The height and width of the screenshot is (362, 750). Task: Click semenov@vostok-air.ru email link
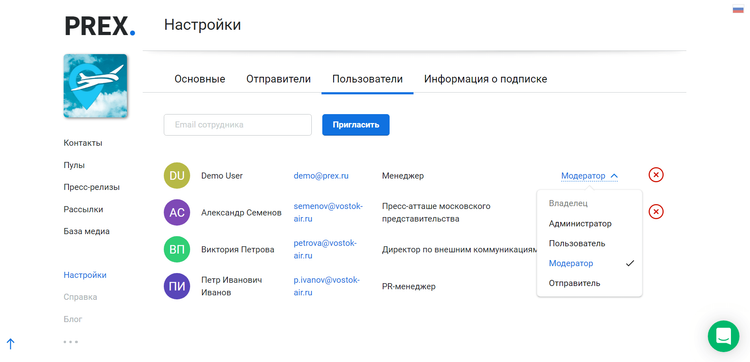328,212
